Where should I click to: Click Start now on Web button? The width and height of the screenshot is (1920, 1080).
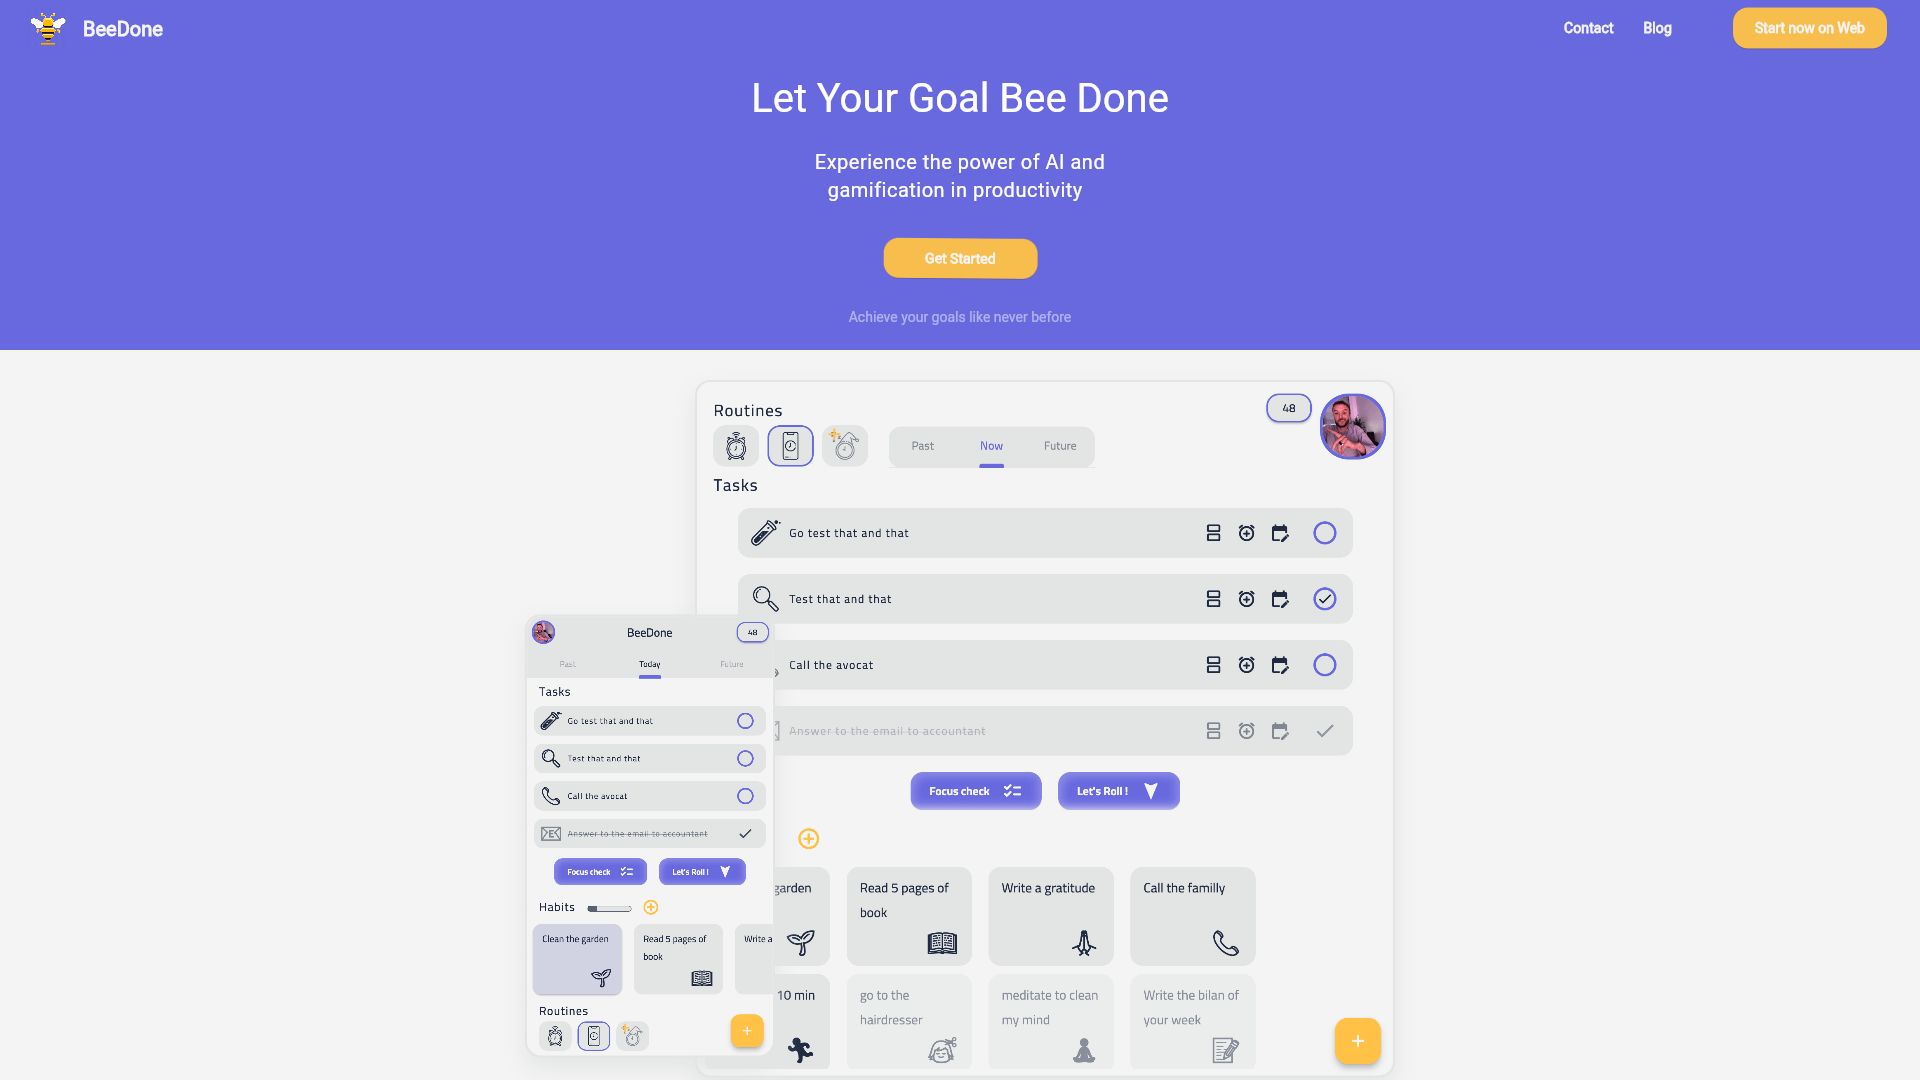coord(1809,28)
